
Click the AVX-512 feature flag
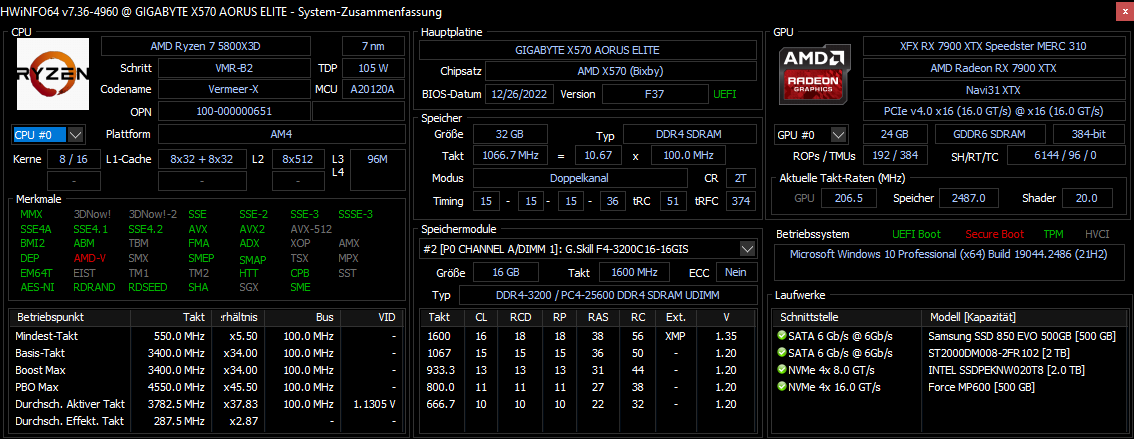(310, 229)
